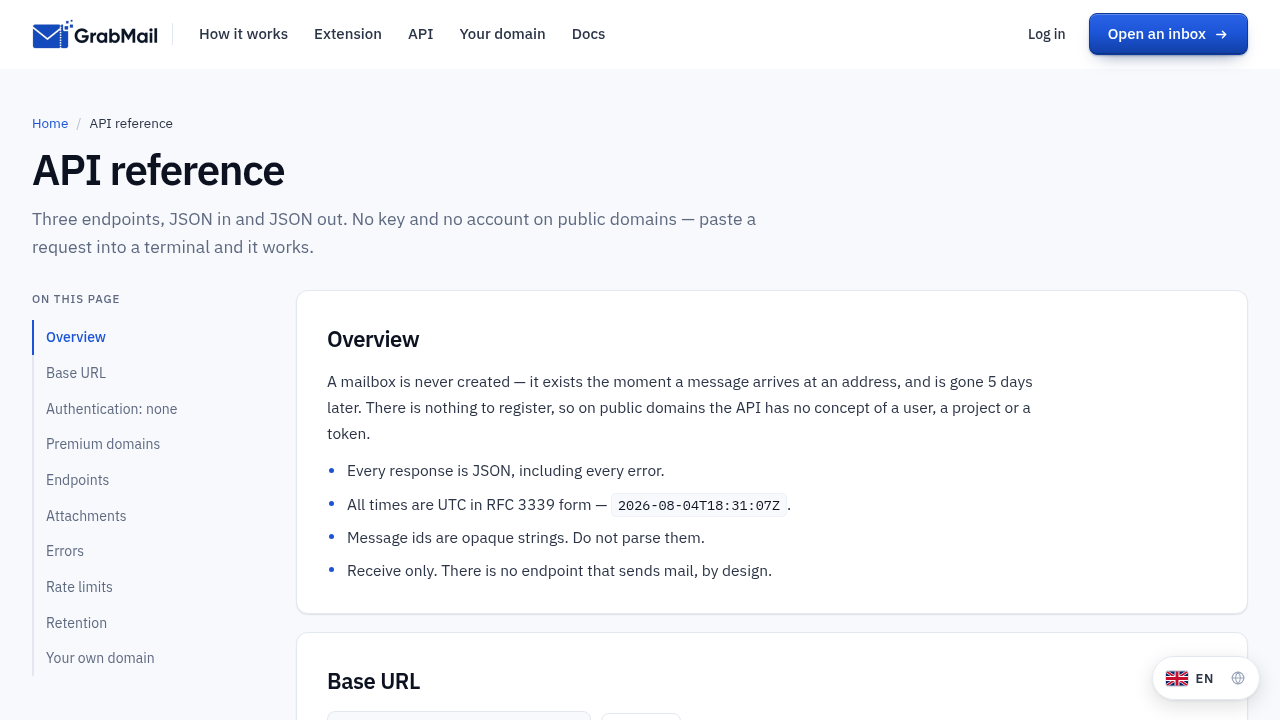Image resolution: width=1280 pixels, height=720 pixels.
Task: Click API reference breadcrumb text
Action: pyautogui.click(x=131, y=123)
